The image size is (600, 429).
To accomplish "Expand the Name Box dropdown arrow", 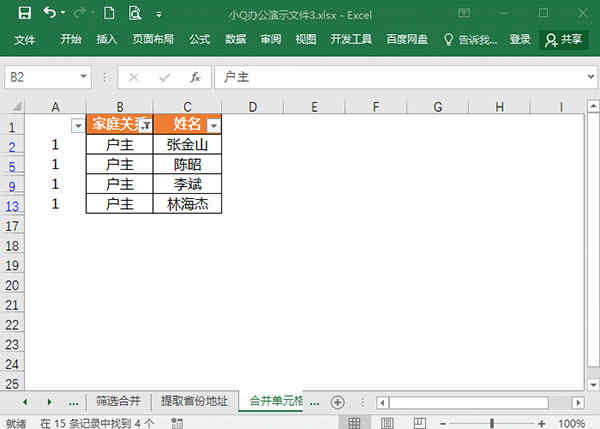I will (x=83, y=77).
